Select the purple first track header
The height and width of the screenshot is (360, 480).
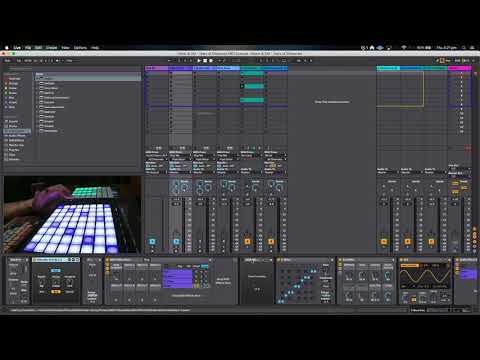[x=157, y=68]
